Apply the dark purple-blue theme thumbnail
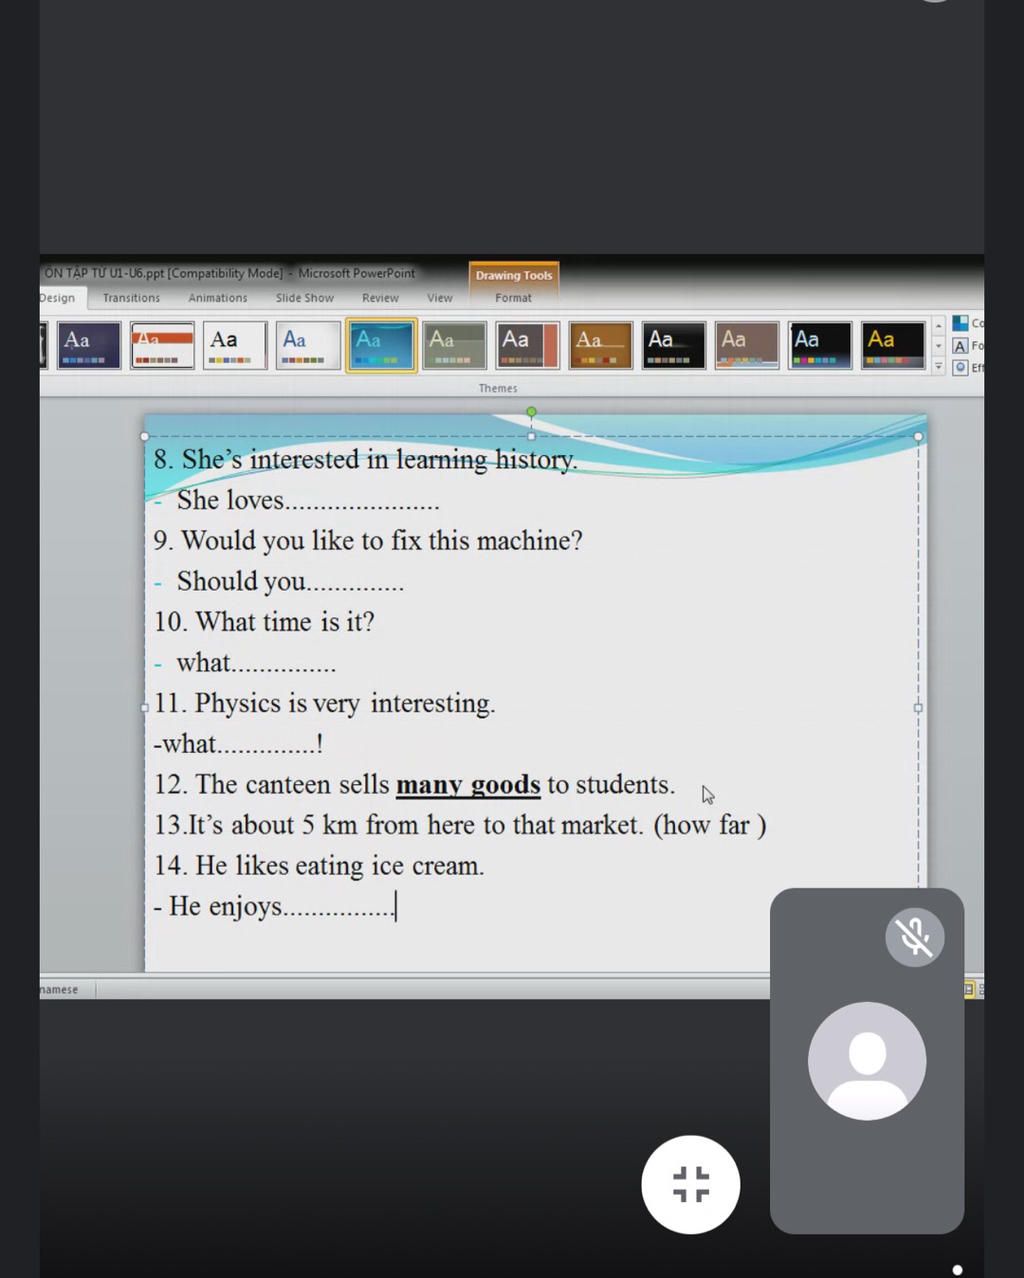The image size is (1024, 1278). [89, 345]
